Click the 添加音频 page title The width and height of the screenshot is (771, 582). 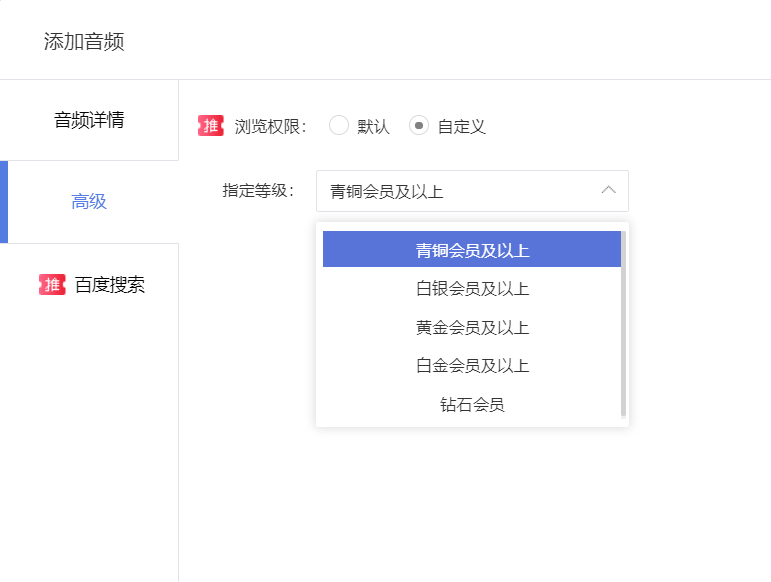click(x=84, y=41)
